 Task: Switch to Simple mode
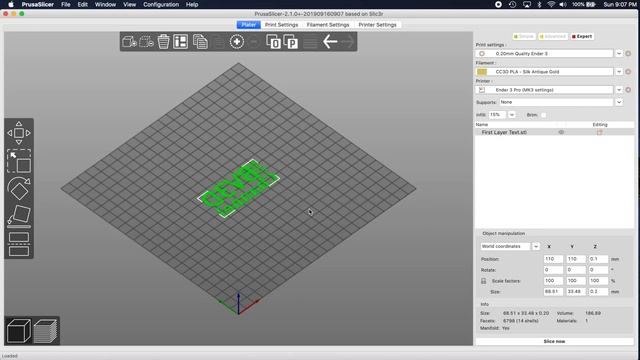(x=524, y=36)
